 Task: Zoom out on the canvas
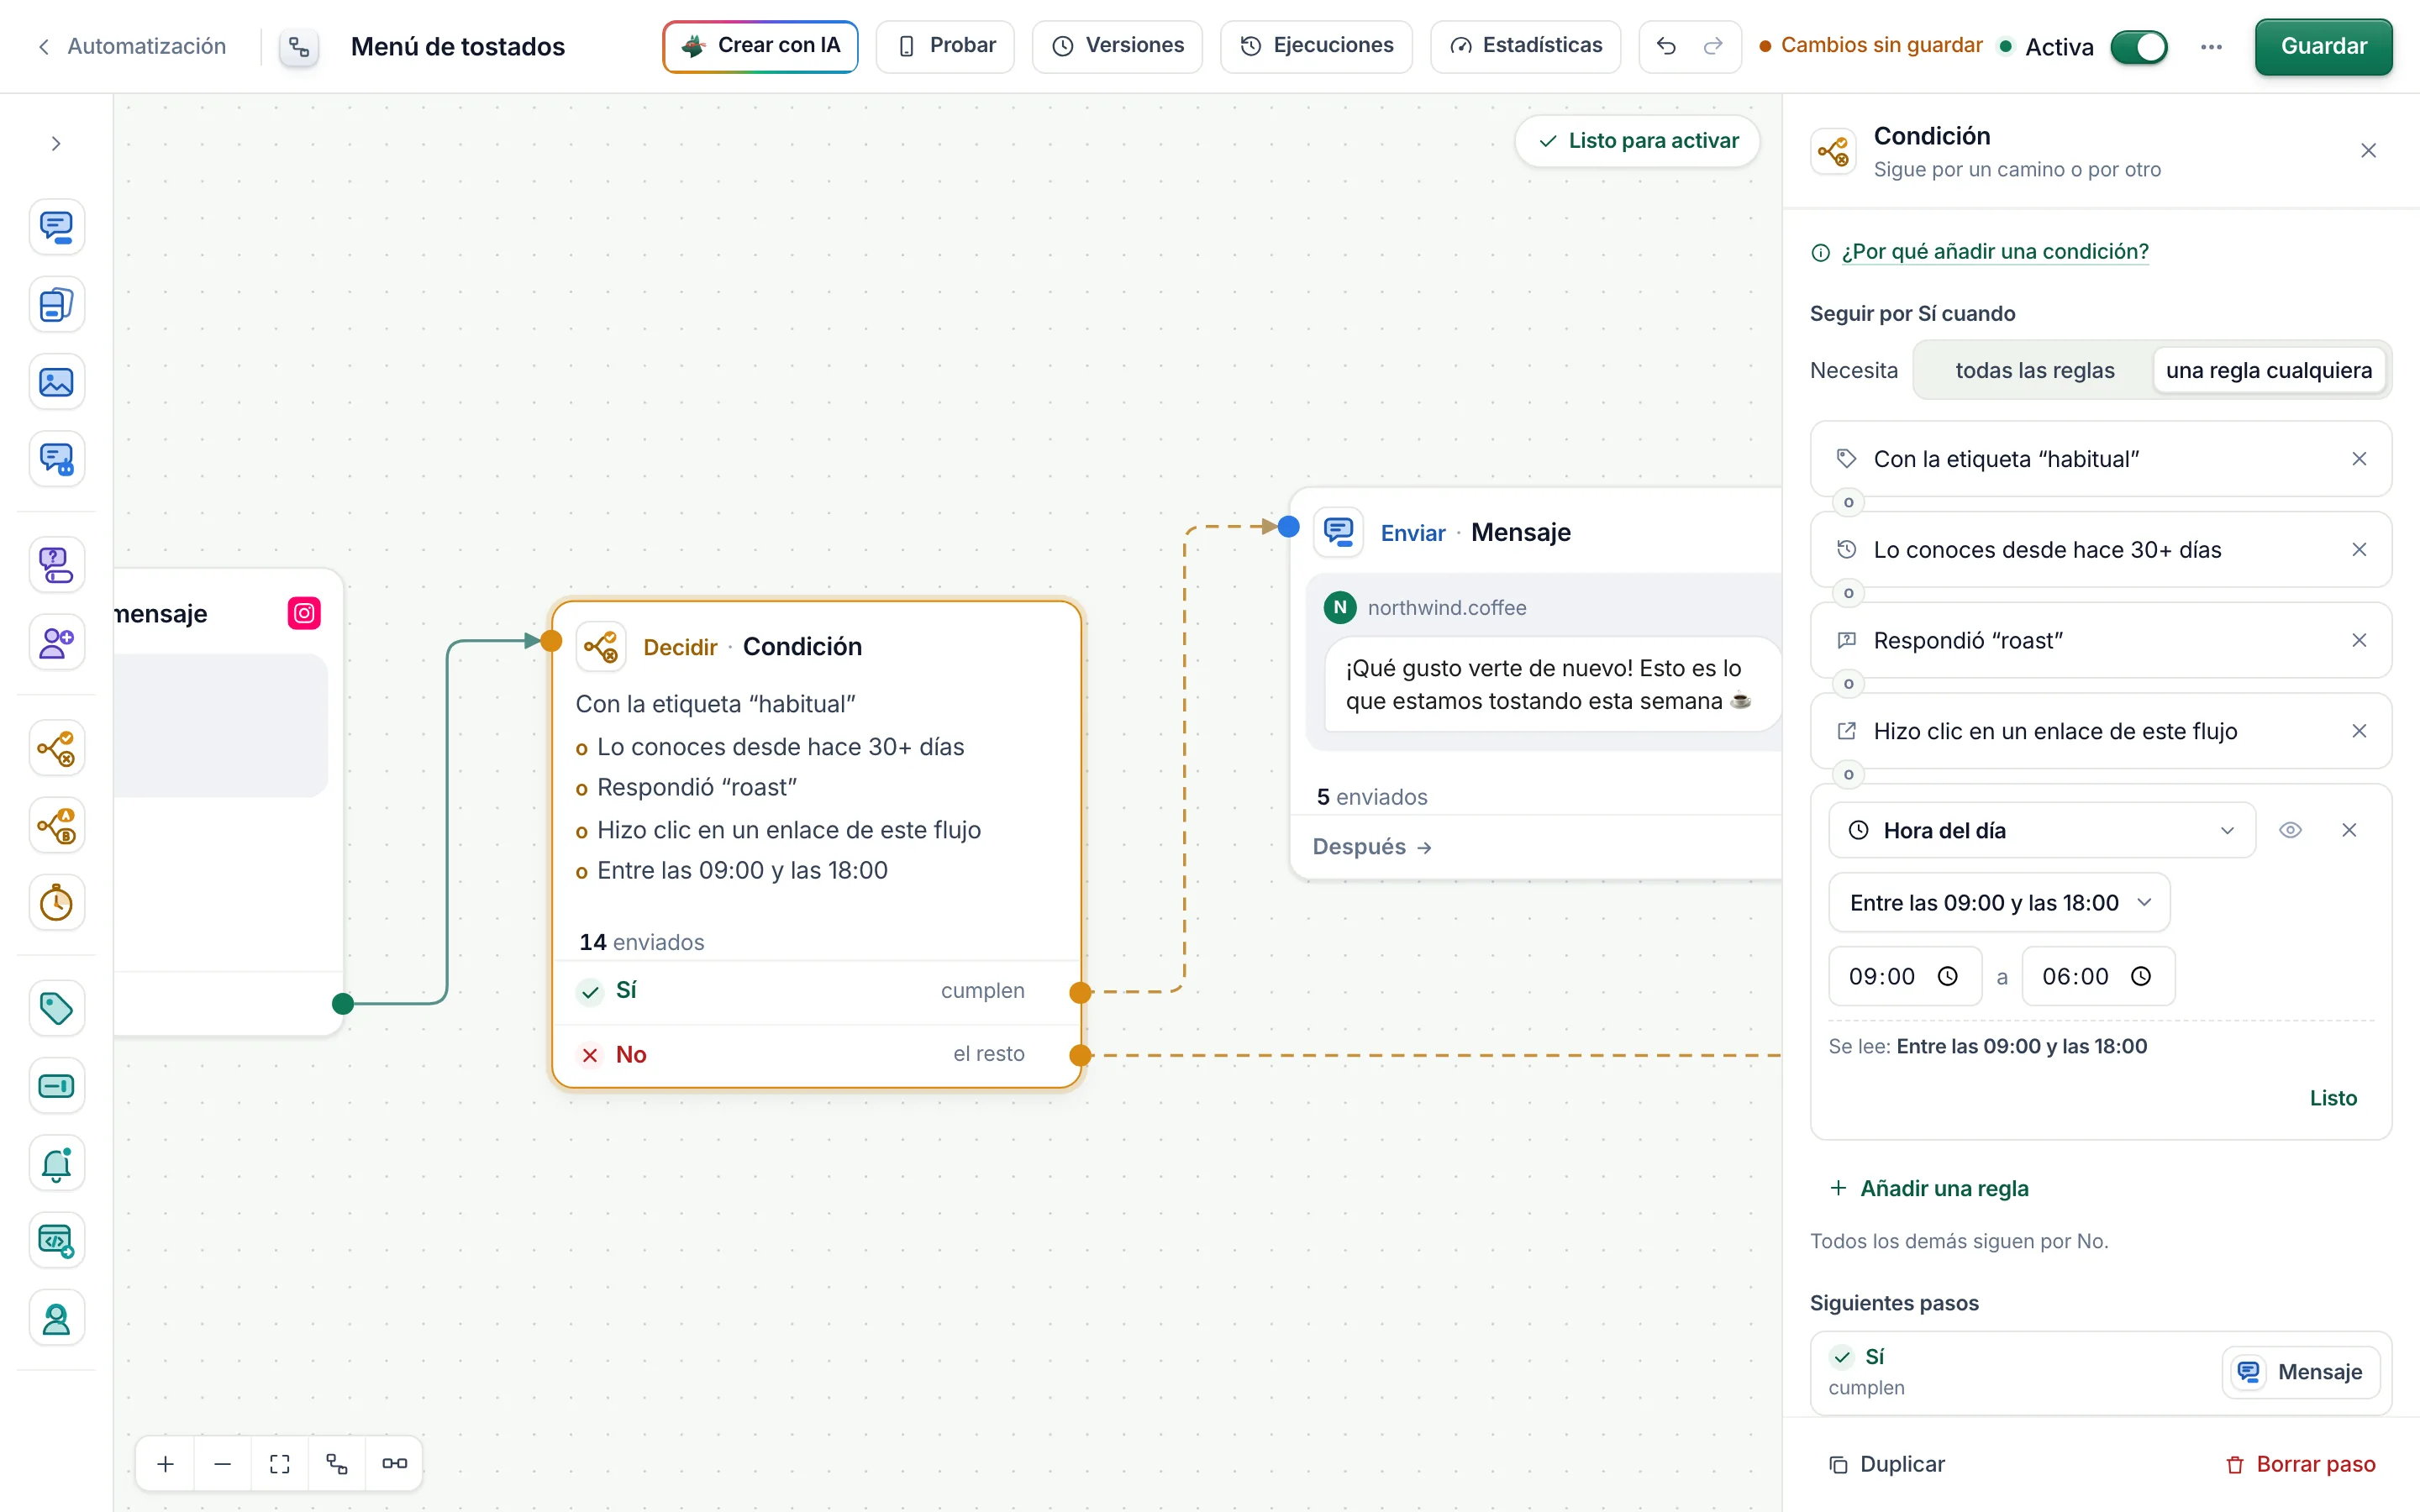[x=223, y=1463]
